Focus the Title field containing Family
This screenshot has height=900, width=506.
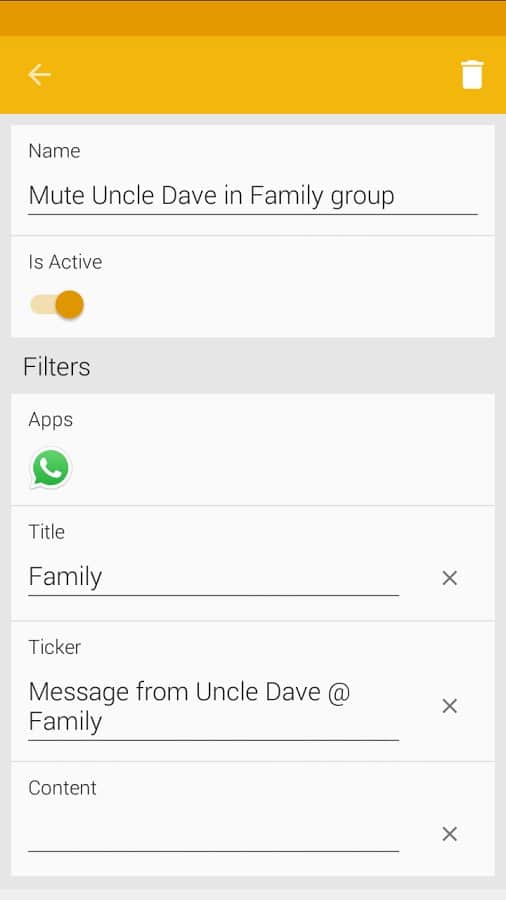213,577
